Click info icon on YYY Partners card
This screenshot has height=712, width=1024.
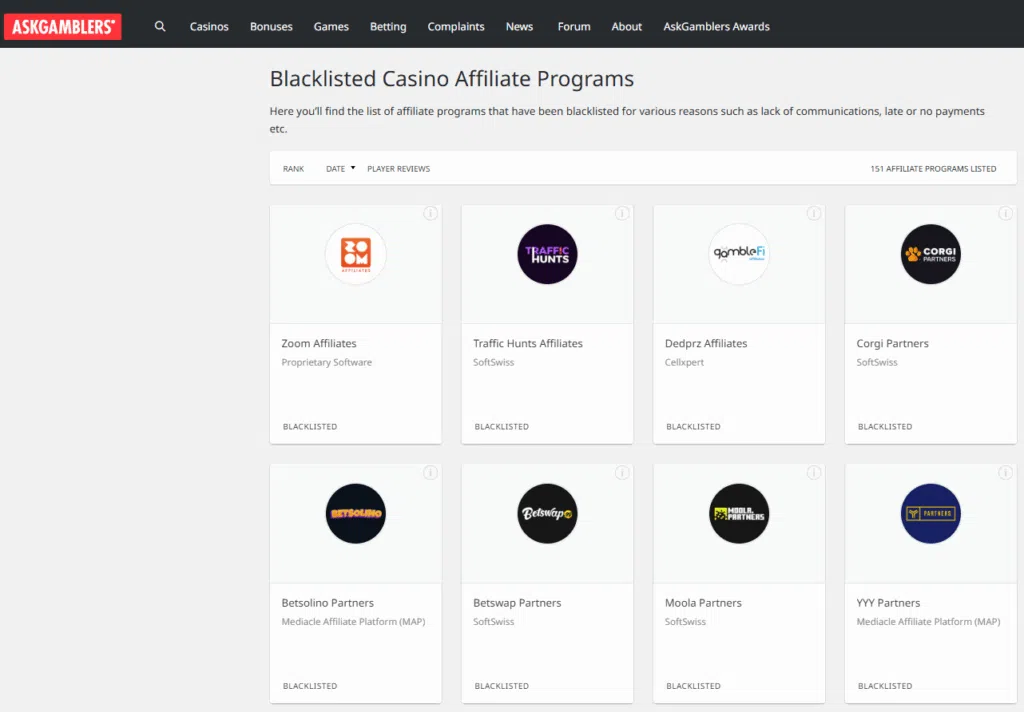(1005, 473)
